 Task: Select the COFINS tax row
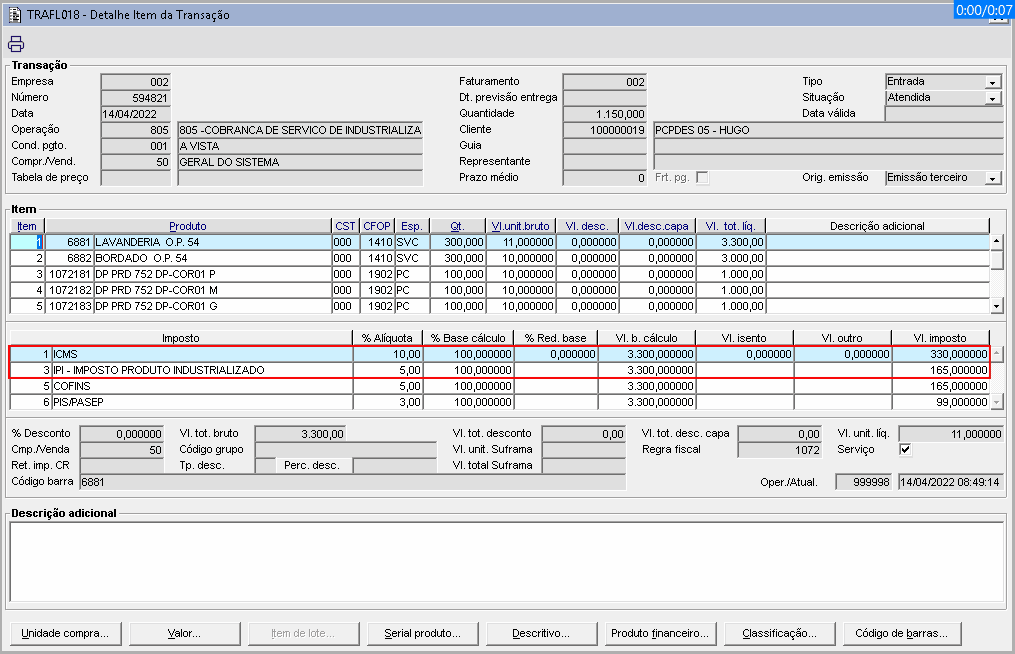coord(500,386)
